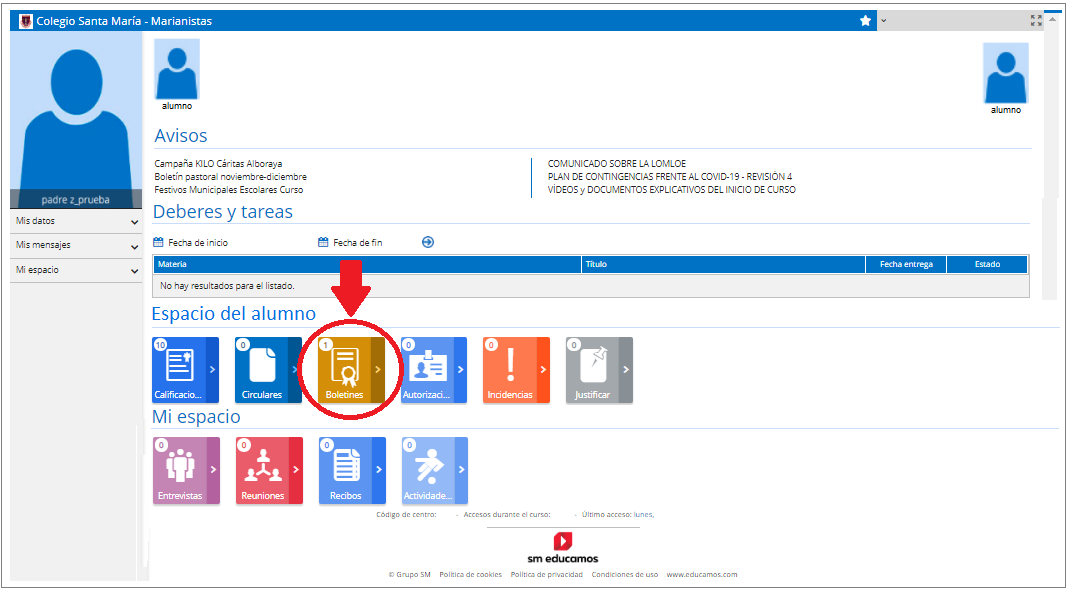Expand the Mi espacio sidebar menu
This screenshot has width=1074, height=594.
pyautogui.click(x=76, y=270)
